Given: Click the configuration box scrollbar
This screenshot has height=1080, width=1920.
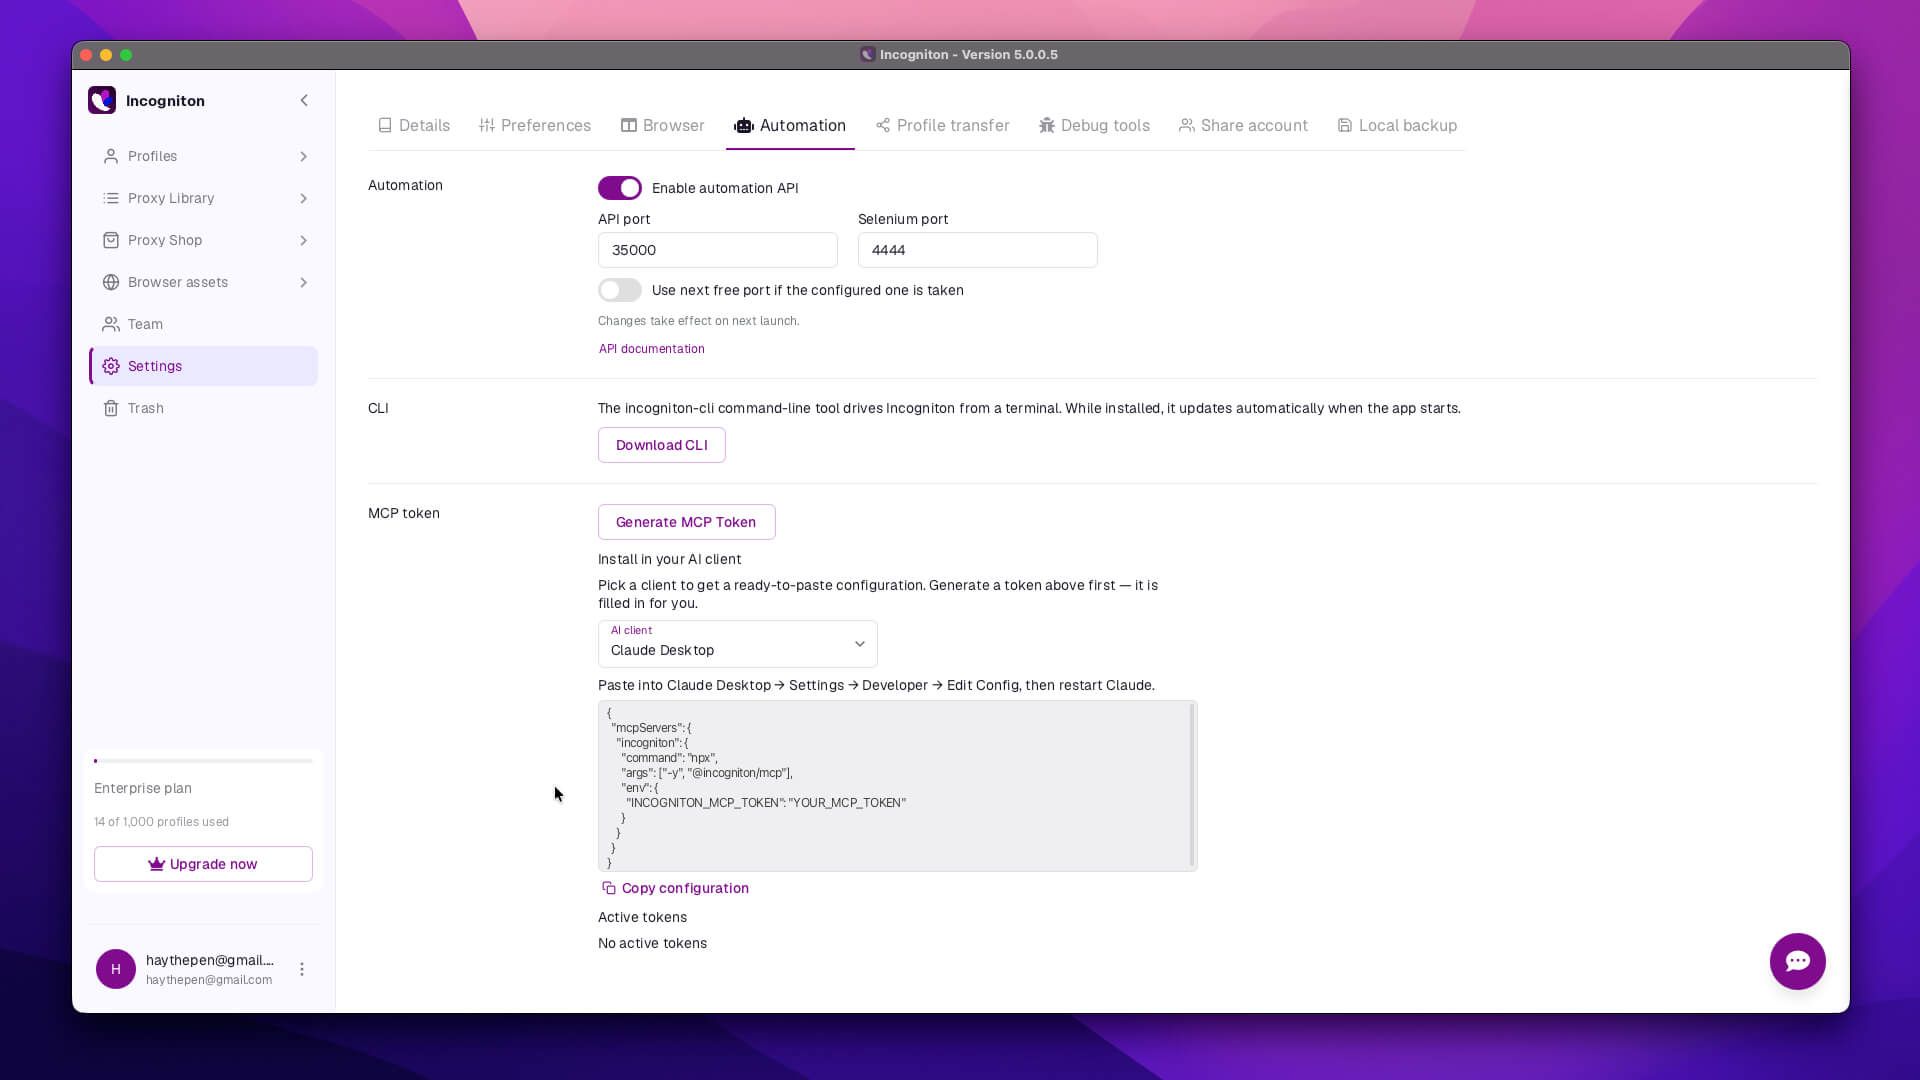Looking at the screenshot, I should pos(1192,785).
